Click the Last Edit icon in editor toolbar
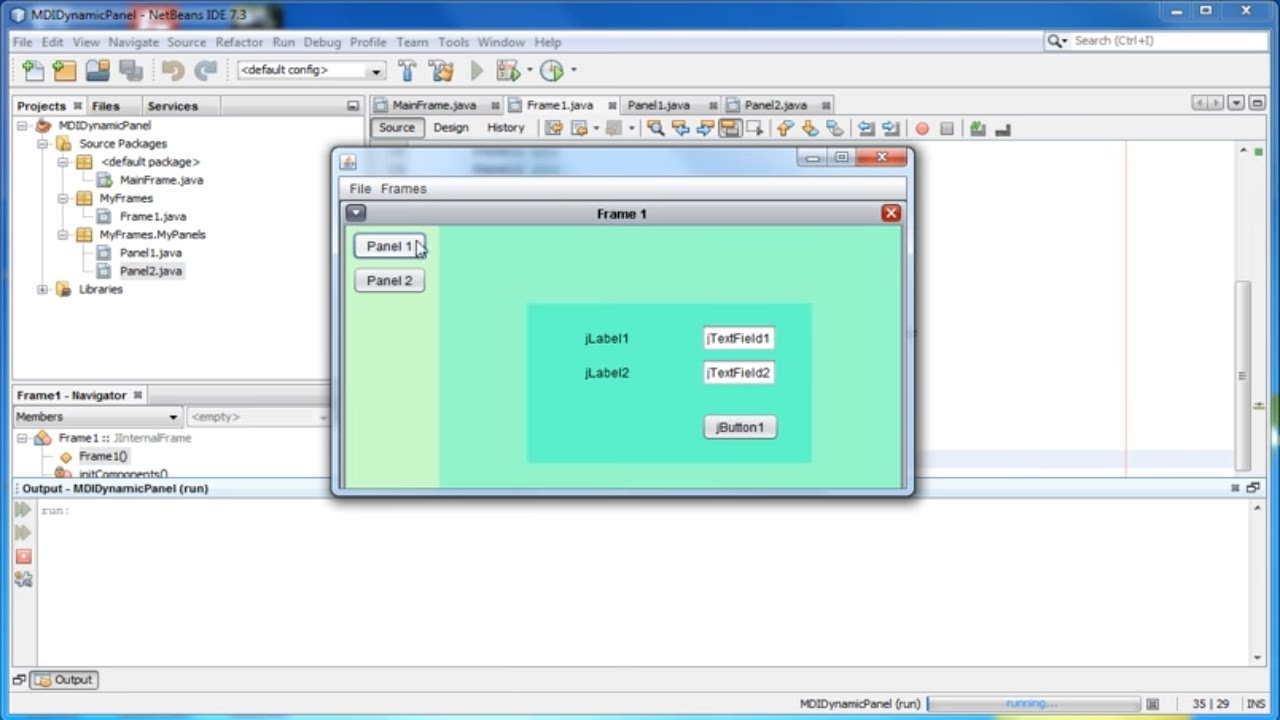The height and width of the screenshot is (720, 1280). tap(553, 128)
